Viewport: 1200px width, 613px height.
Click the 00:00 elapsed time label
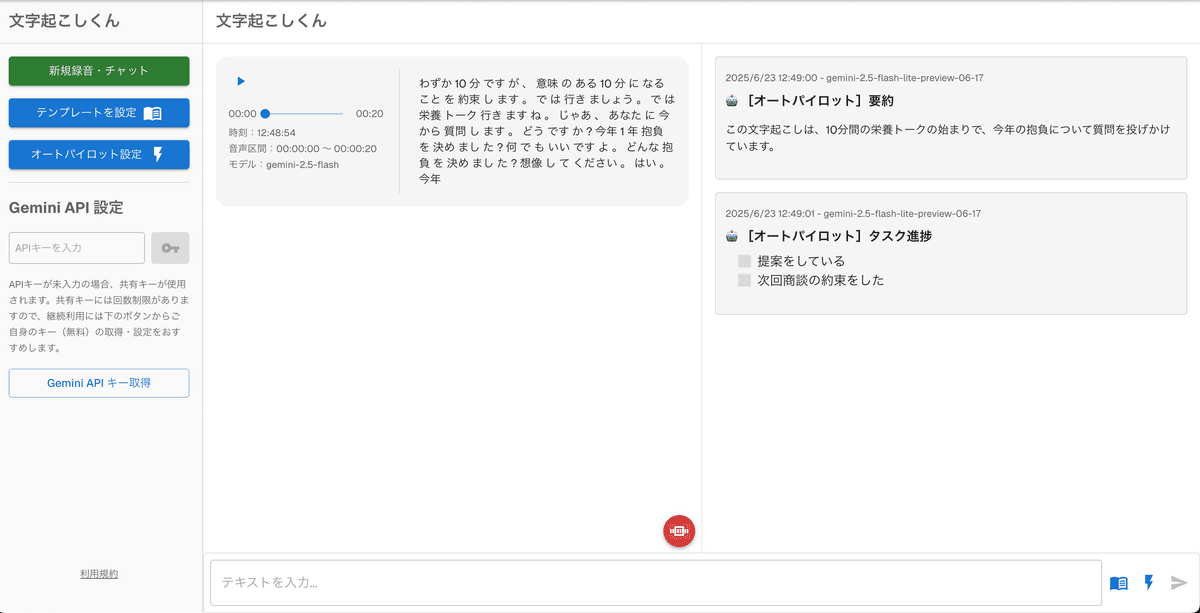(x=242, y=114)
